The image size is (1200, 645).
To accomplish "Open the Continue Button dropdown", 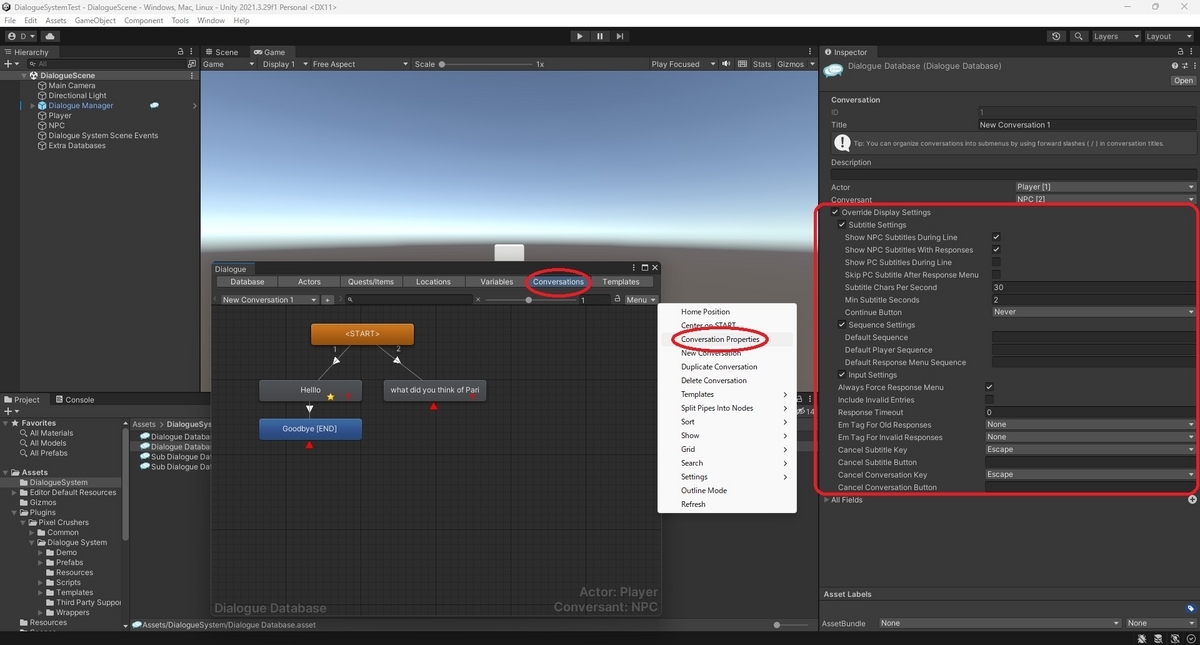I will pos(1093,312).
